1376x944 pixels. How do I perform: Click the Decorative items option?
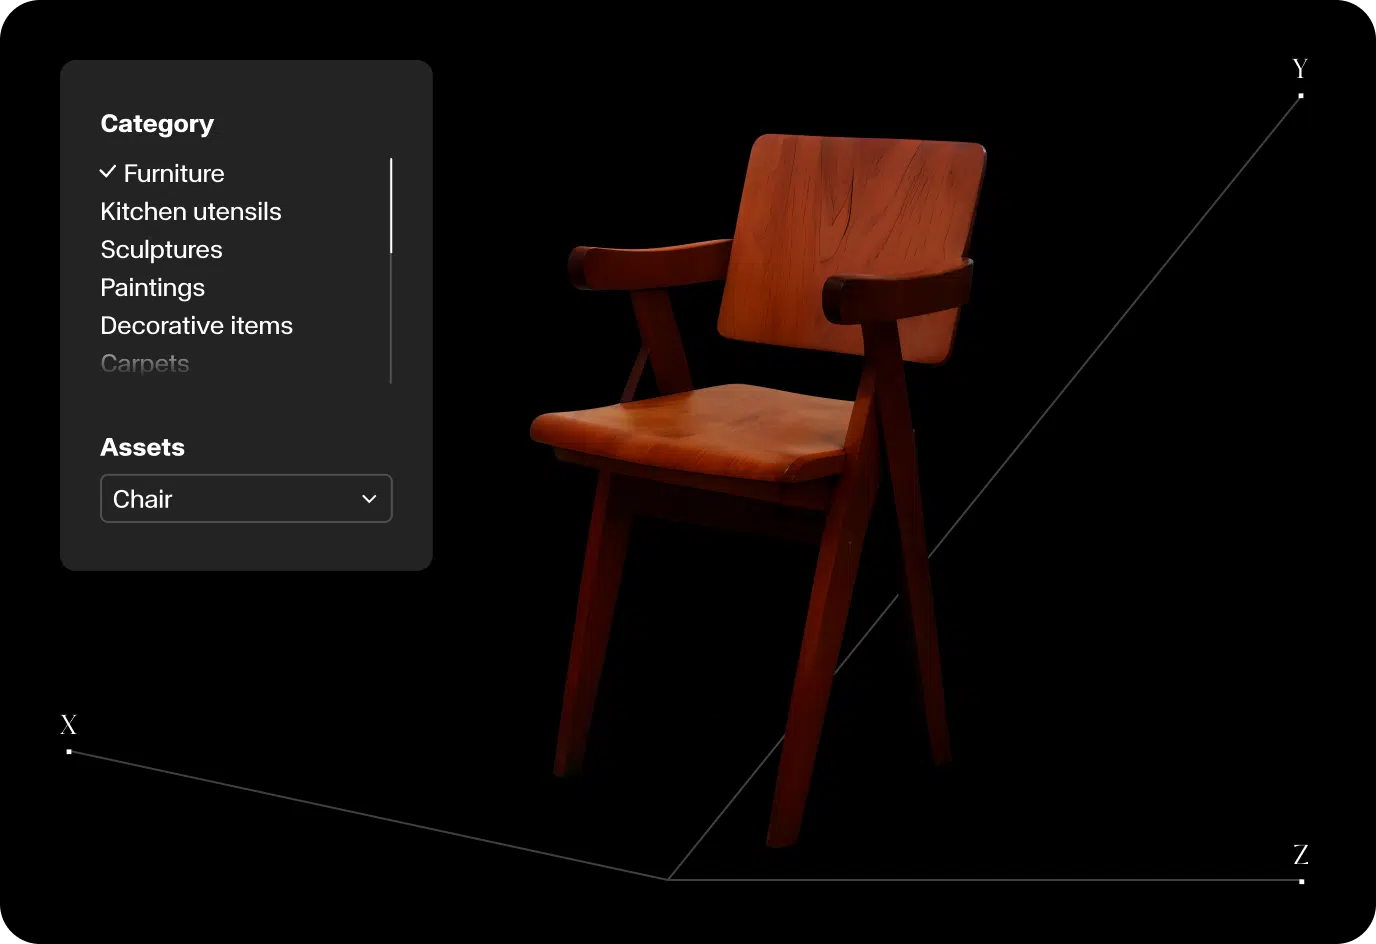click(196, 325)
